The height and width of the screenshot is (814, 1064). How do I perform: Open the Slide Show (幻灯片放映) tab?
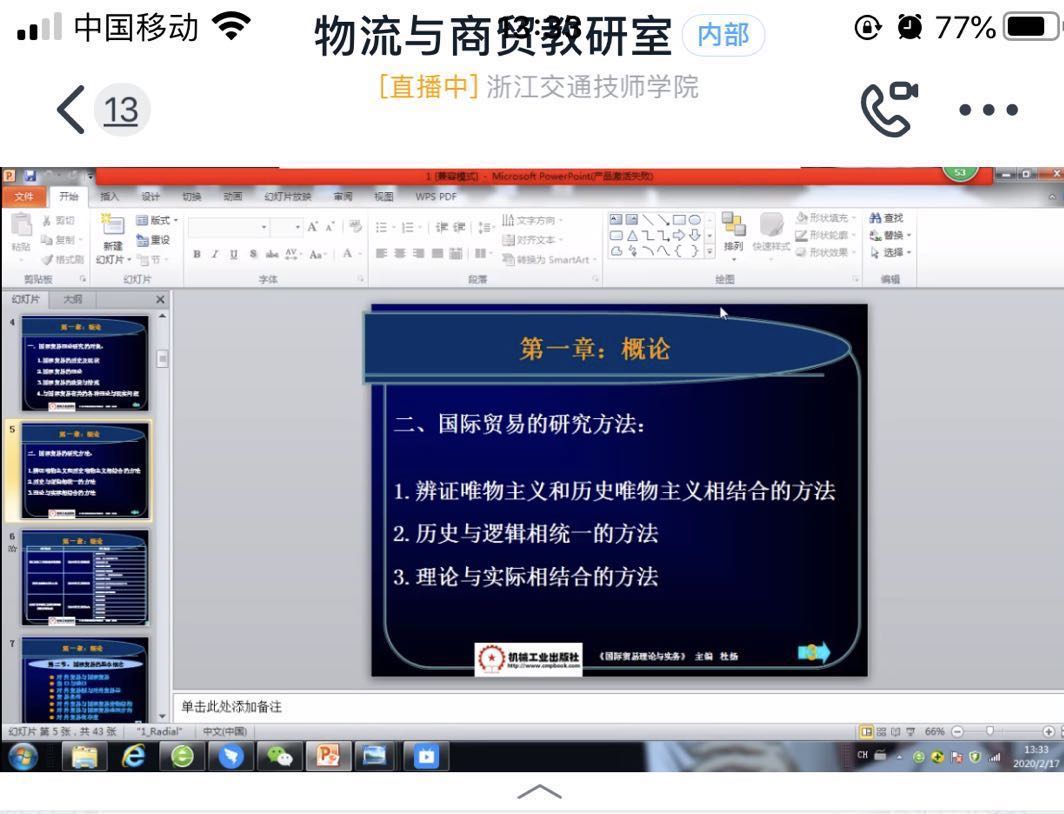288,197
